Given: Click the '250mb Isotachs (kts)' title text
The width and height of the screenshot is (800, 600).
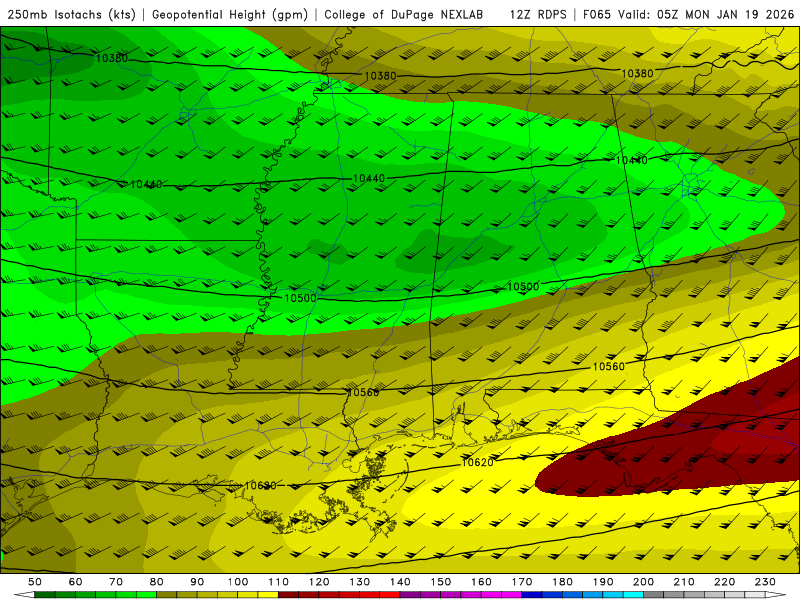Looking at the screenshot, I should pyautogui.click(x=71, y=15).
